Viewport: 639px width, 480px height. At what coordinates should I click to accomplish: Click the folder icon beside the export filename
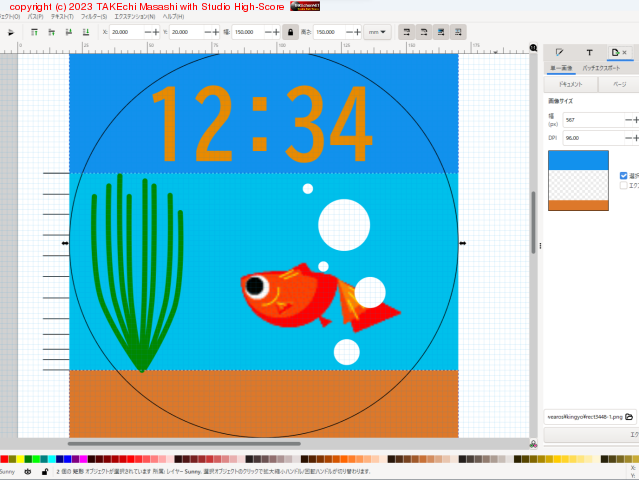(x=629, y=416)
